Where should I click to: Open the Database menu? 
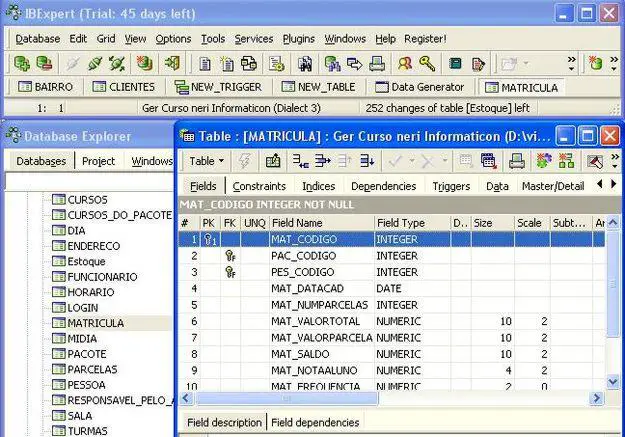point(37,39)
